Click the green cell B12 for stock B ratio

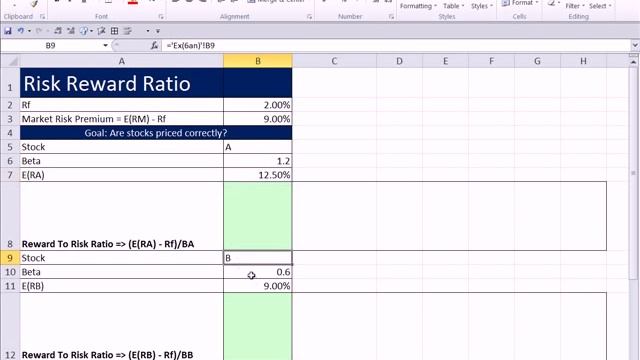(258, 327)
